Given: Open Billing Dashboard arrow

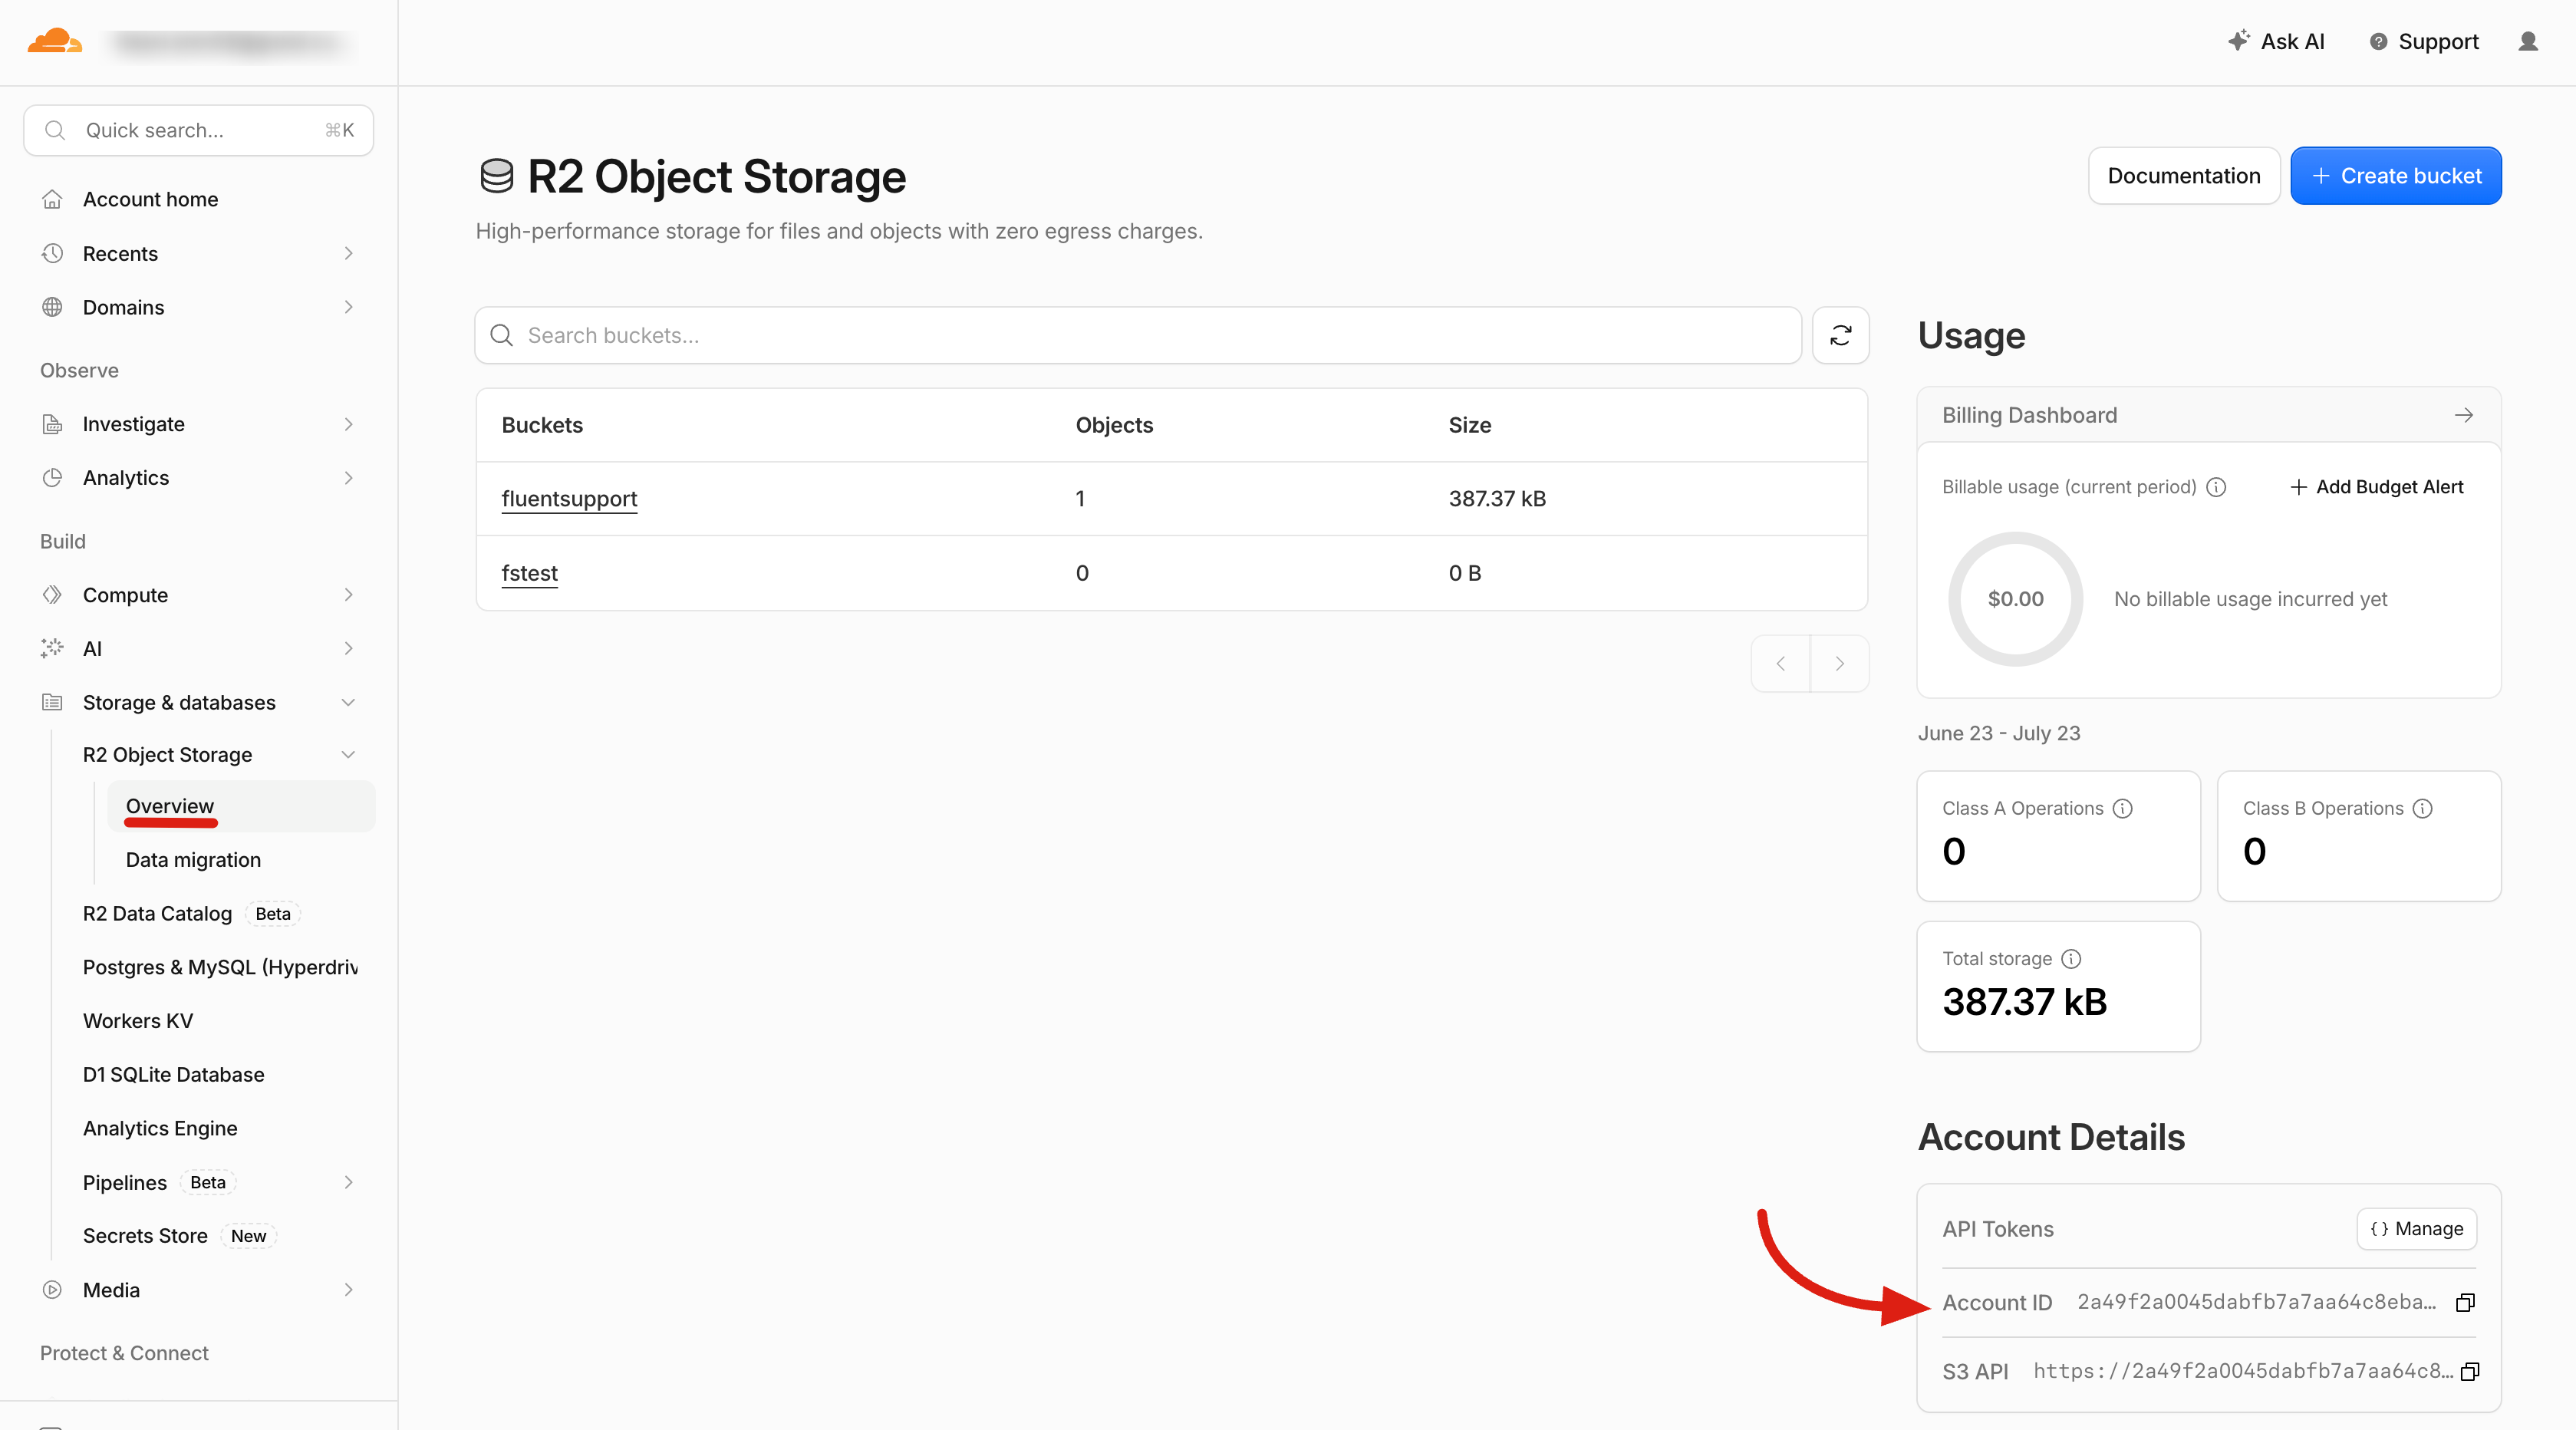Looking at the screenshot, I should point(2464,415).
